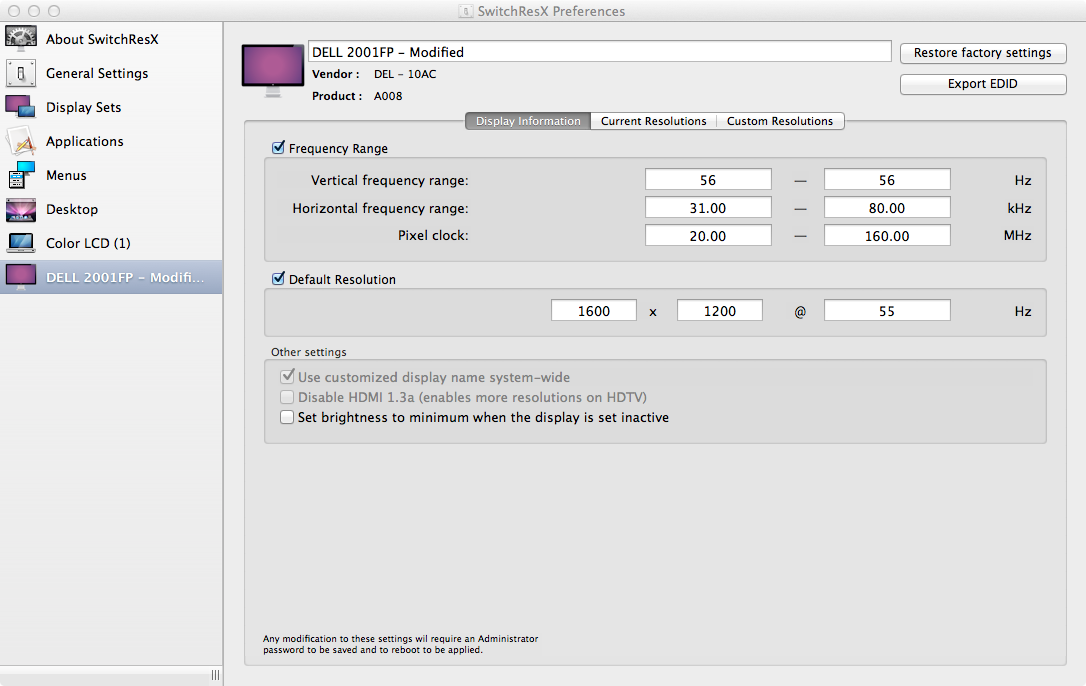
Task: Uncheck the Frequency Range checkbox
Action: pyautogui.click(x=278, y=148)
